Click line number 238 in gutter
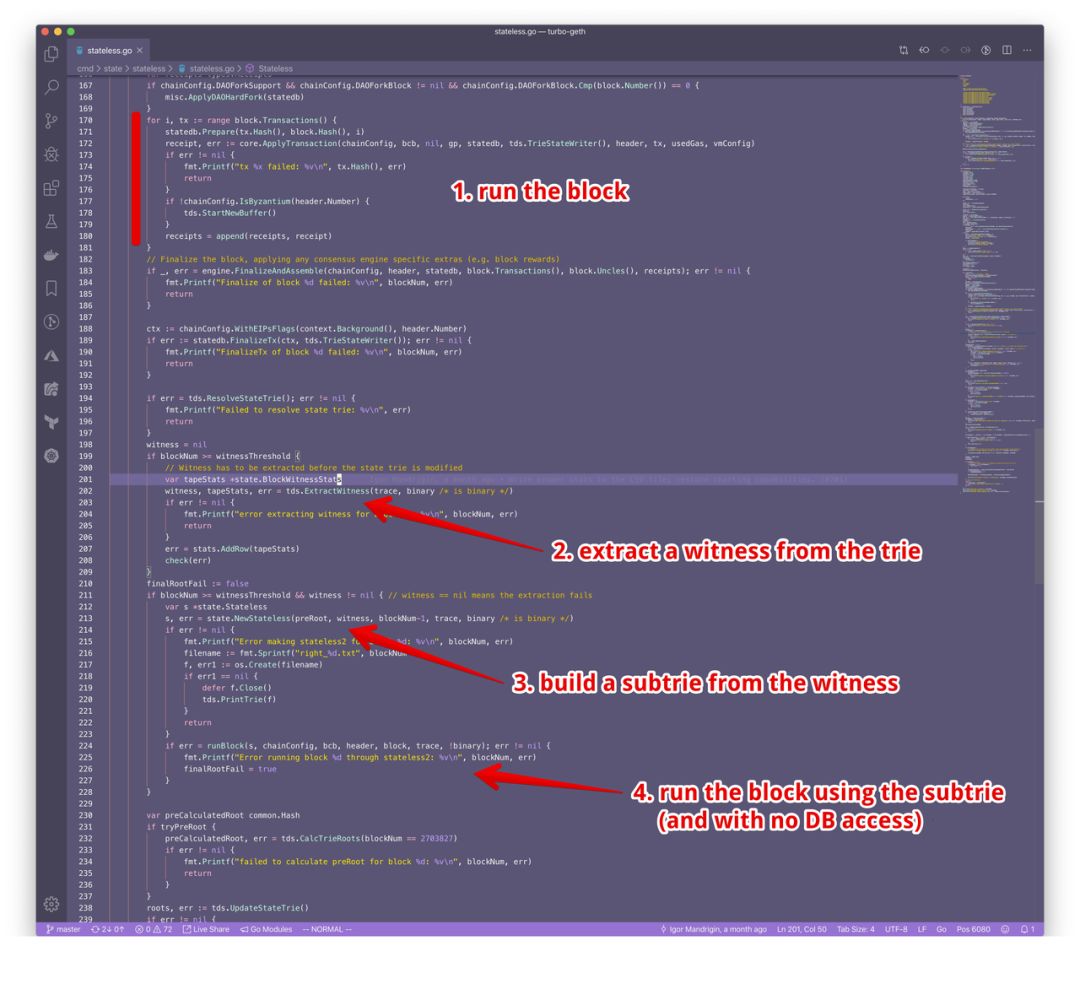The height and width of the screenshot is (984, 1080). (x=85, y=908)
